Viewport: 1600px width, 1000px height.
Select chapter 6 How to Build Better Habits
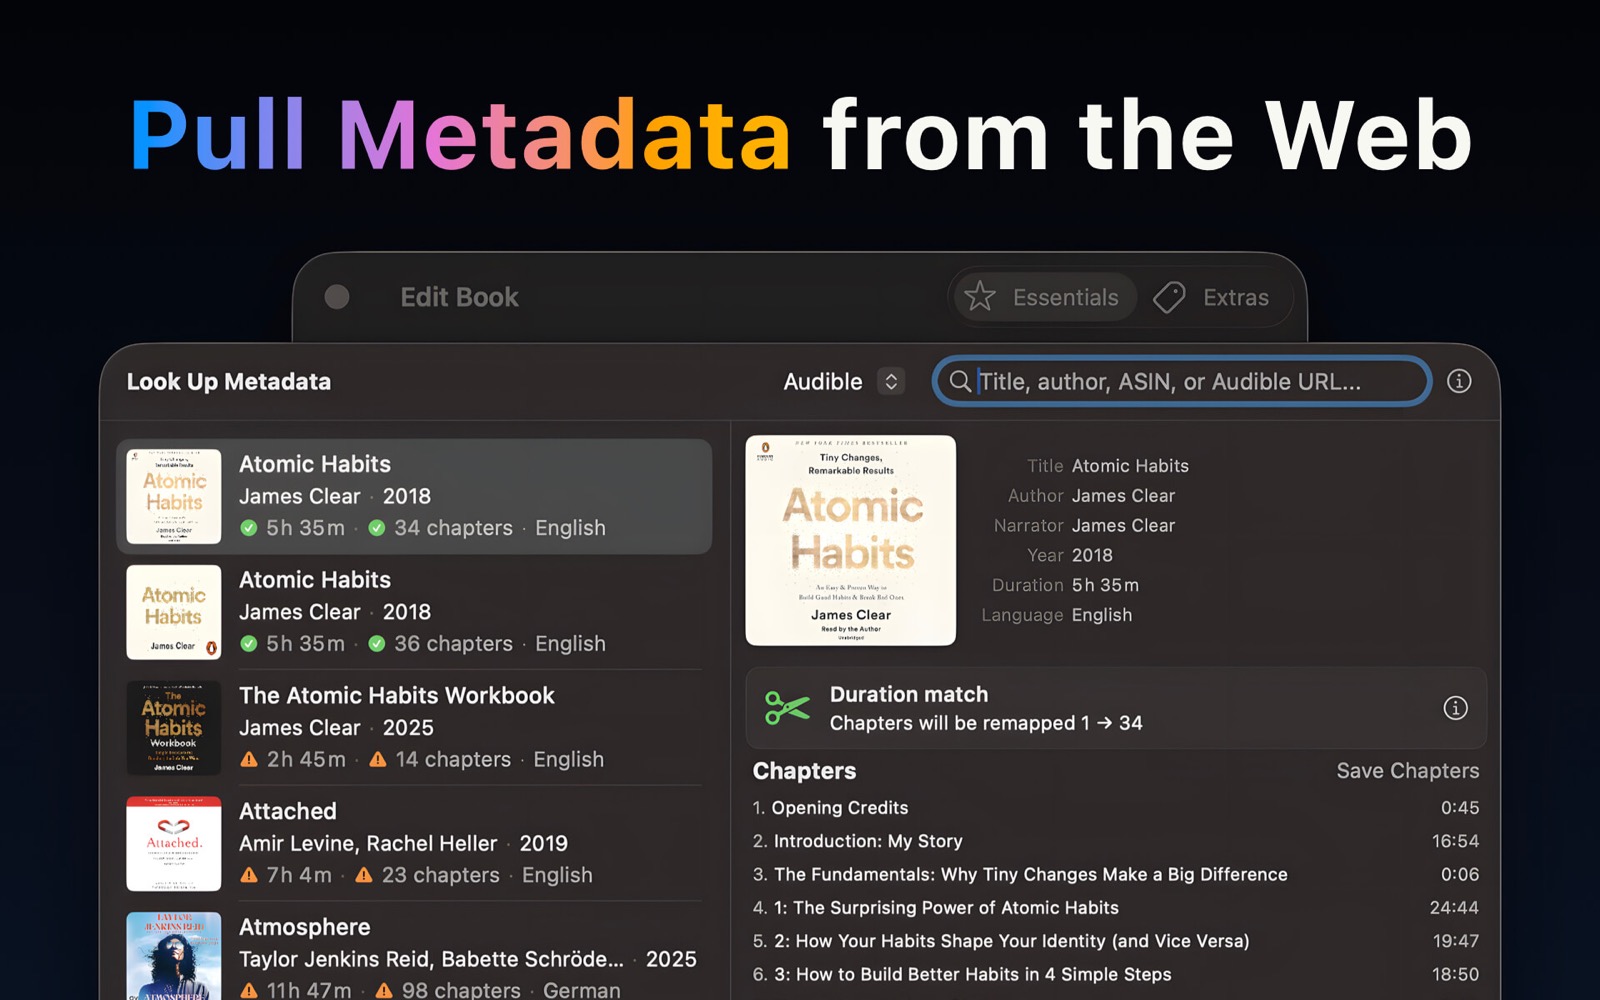[1116, 974]
